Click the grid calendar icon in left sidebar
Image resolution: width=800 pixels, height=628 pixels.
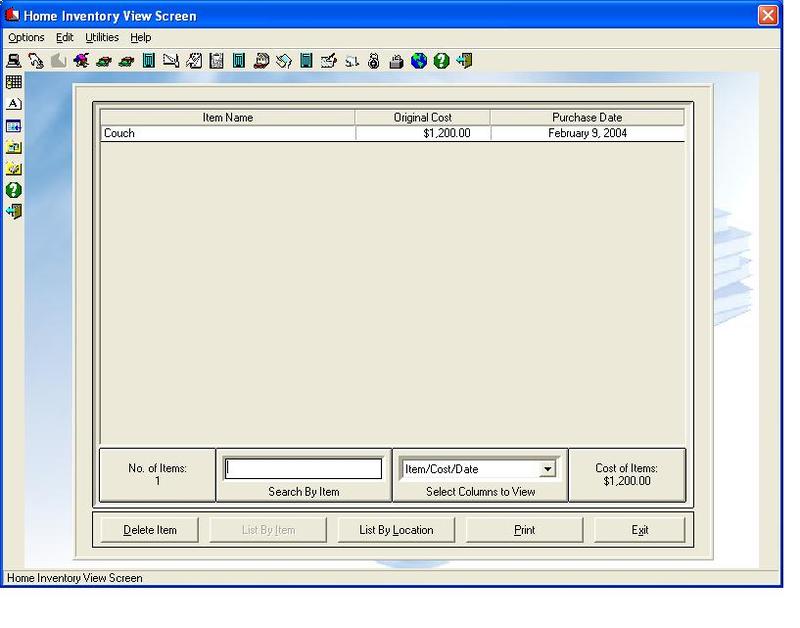(14, 82)
